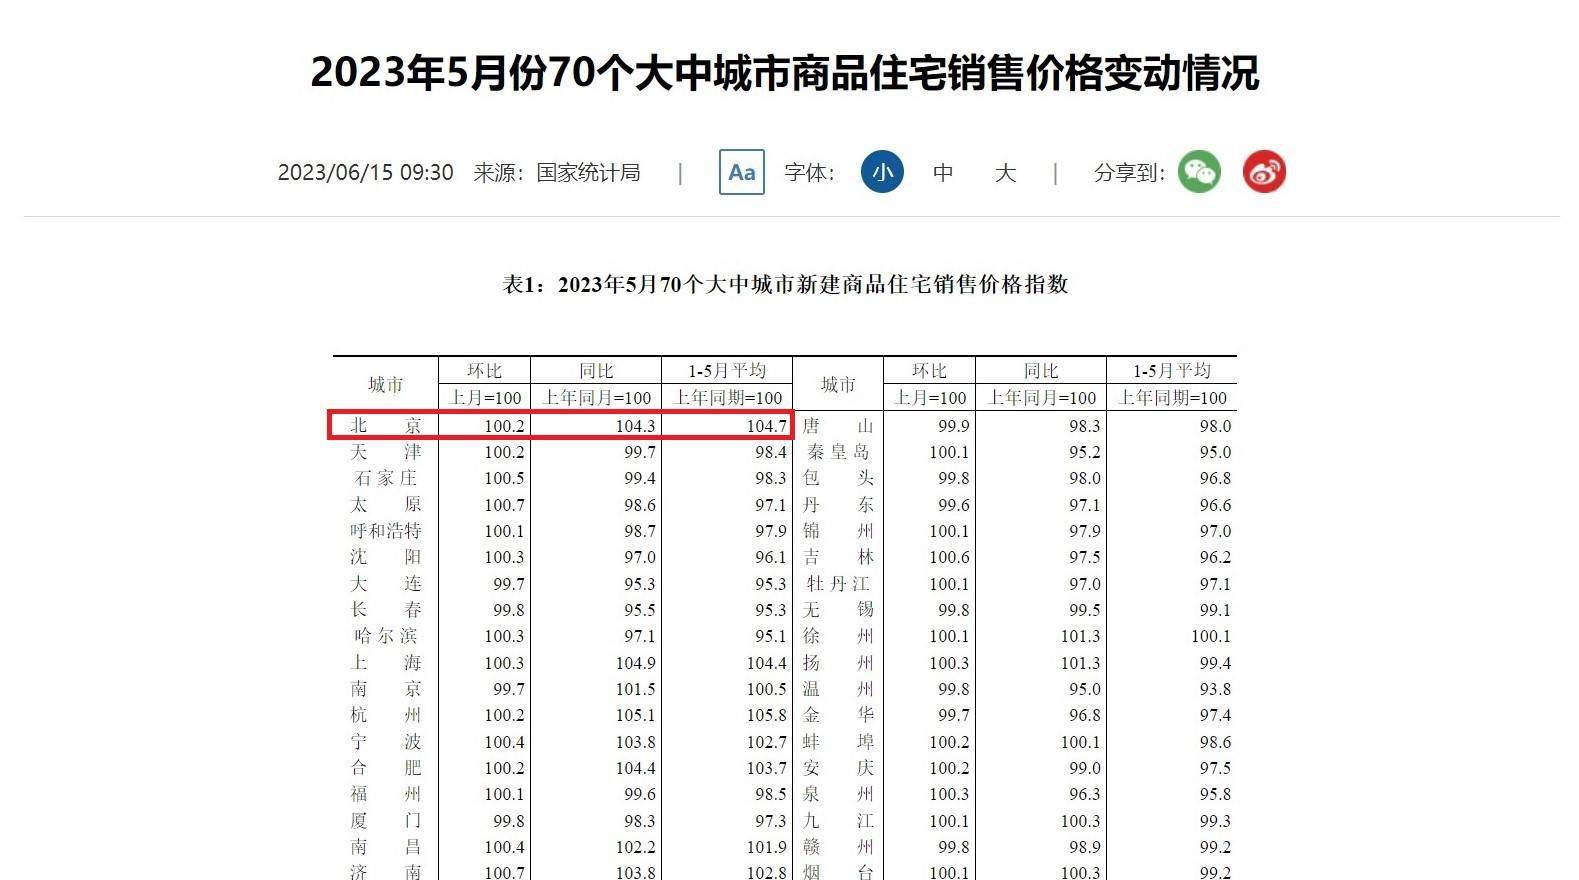The height and width of the screenshot is (880, 1579).
Task: Select the 温州 city cell
Action: 838,689
